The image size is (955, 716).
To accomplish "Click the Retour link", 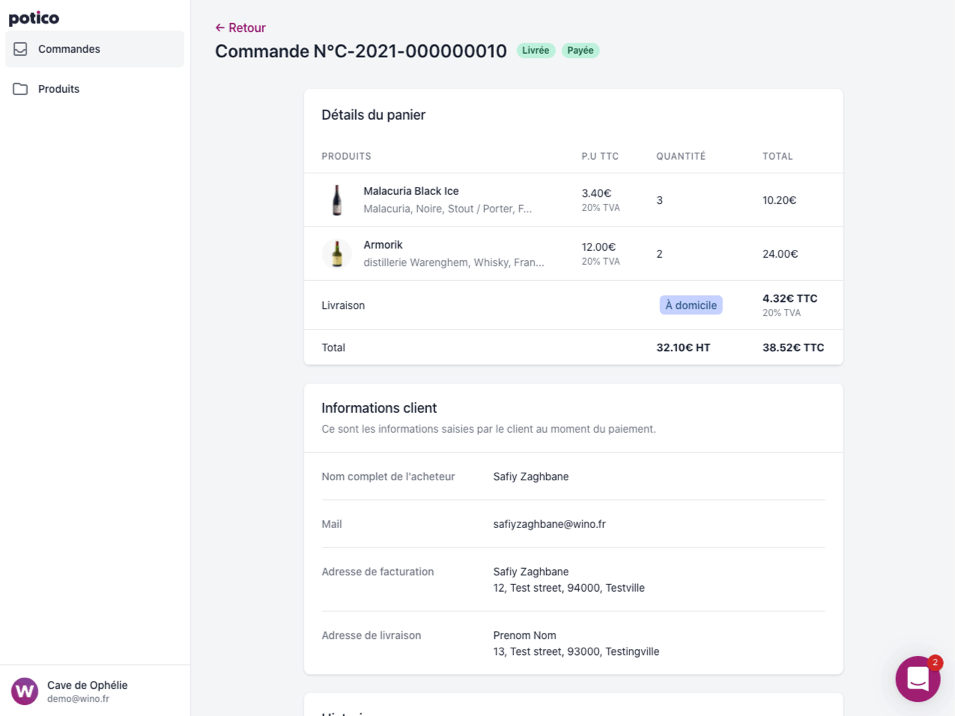I will (240, 27).
